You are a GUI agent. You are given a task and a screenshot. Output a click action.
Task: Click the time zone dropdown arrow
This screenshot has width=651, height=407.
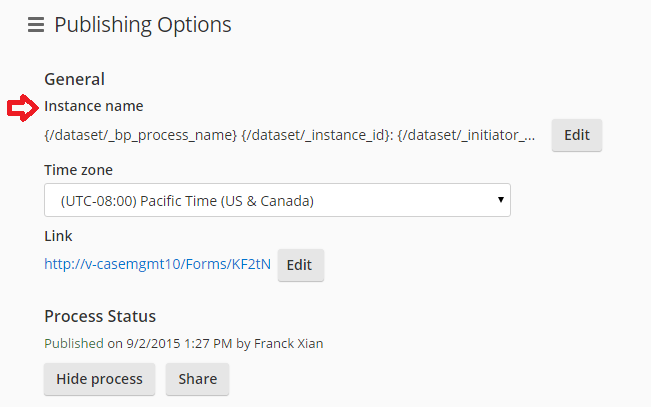(x=501, y=200)
